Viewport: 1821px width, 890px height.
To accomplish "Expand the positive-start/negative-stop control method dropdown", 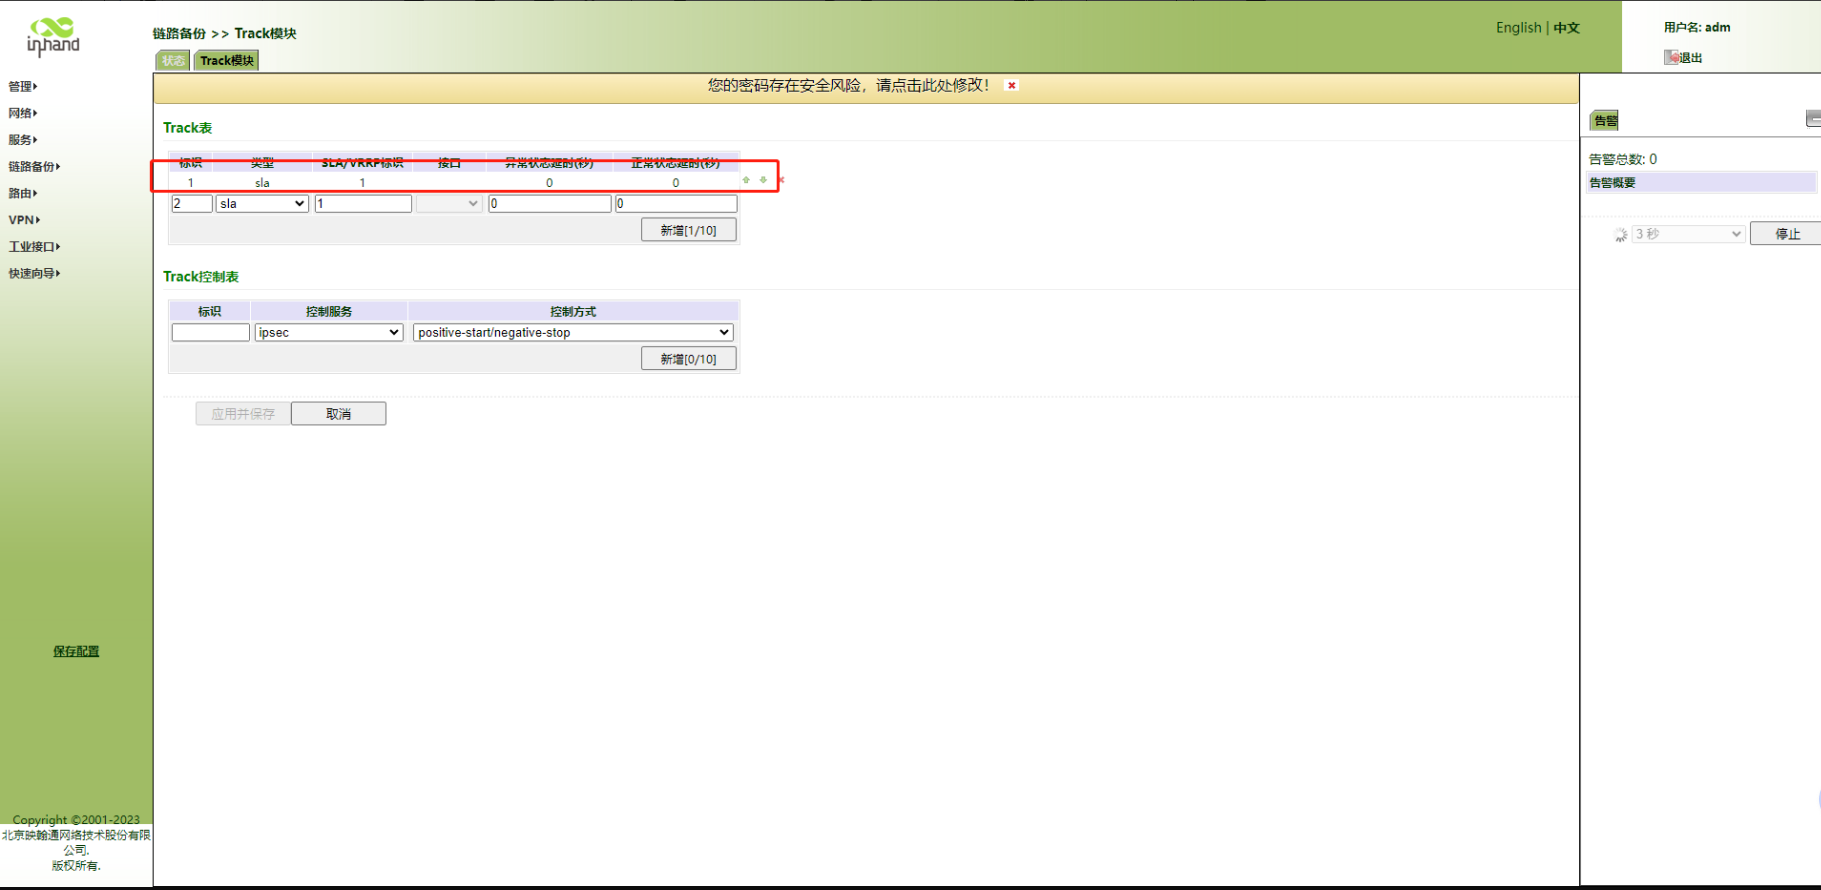I will coord(573,333).
